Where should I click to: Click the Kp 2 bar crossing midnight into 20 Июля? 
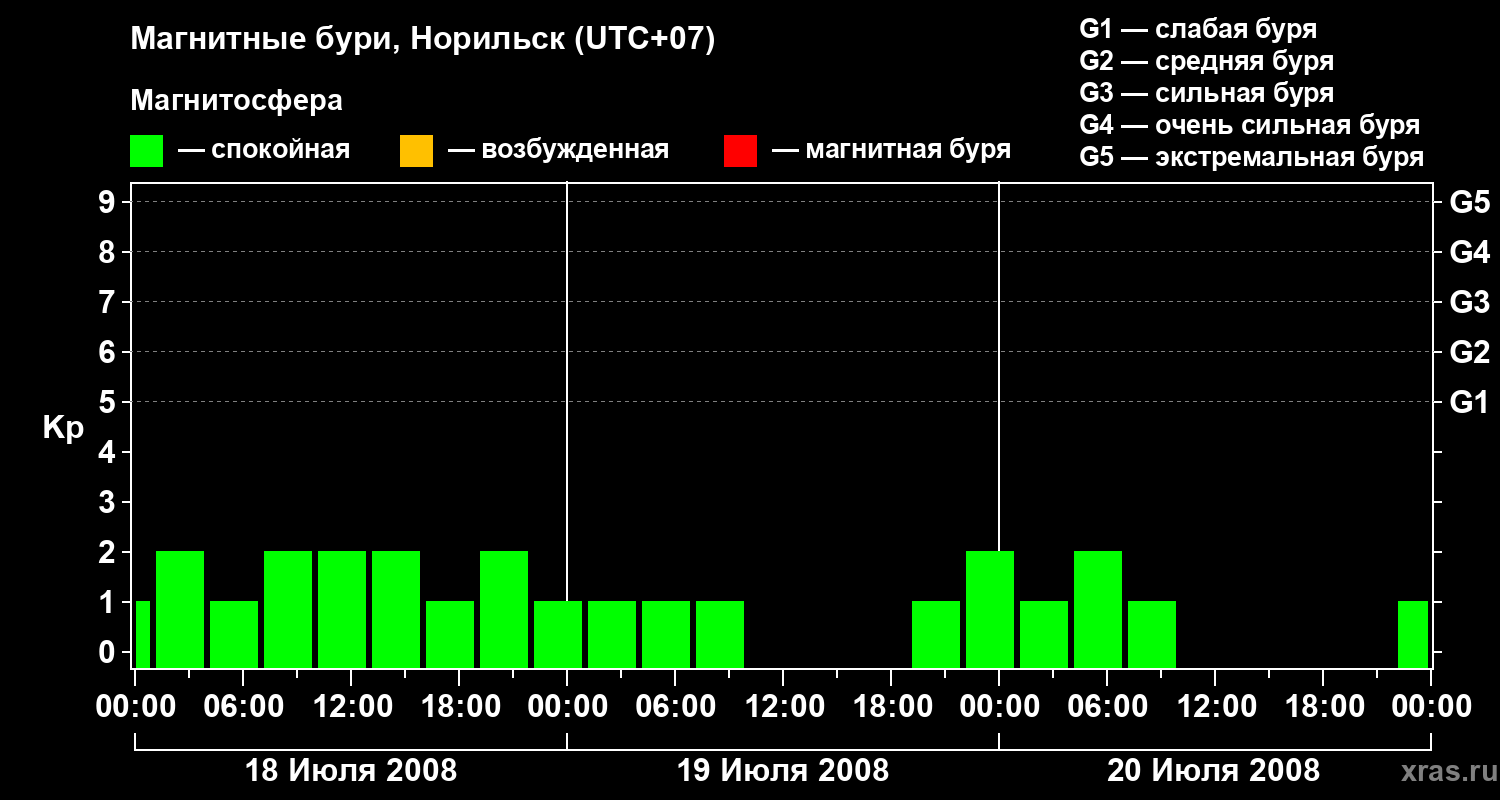[x=990, y=609]
